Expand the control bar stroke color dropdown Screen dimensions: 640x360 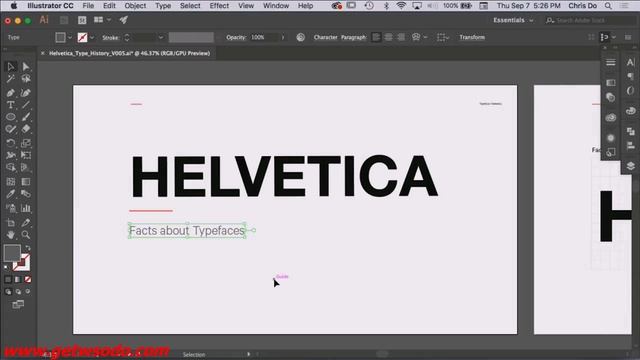[x=92, y=38]
